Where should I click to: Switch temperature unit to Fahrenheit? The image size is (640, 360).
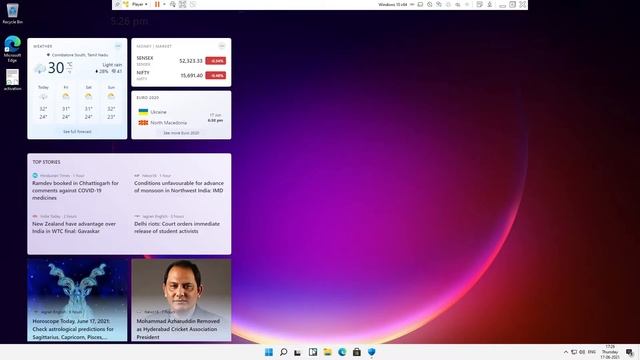tap(70, 72)
